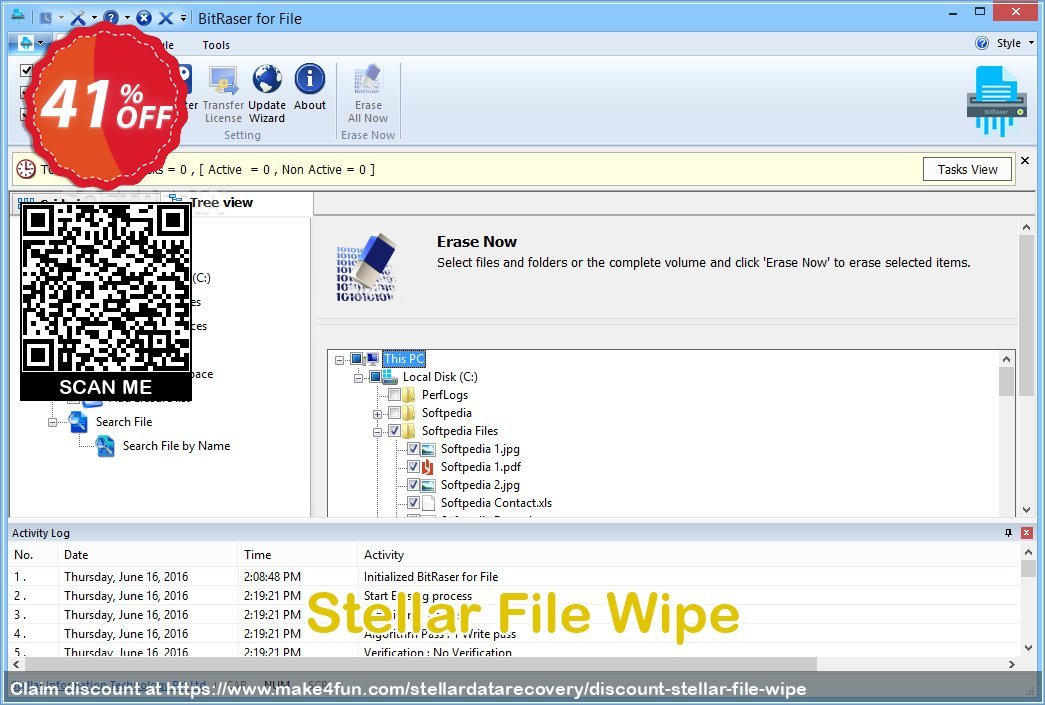The width and height of the screenshot is (1045, 705).
Task: Expand the Softpedia folder node
Action: [377, 414]
